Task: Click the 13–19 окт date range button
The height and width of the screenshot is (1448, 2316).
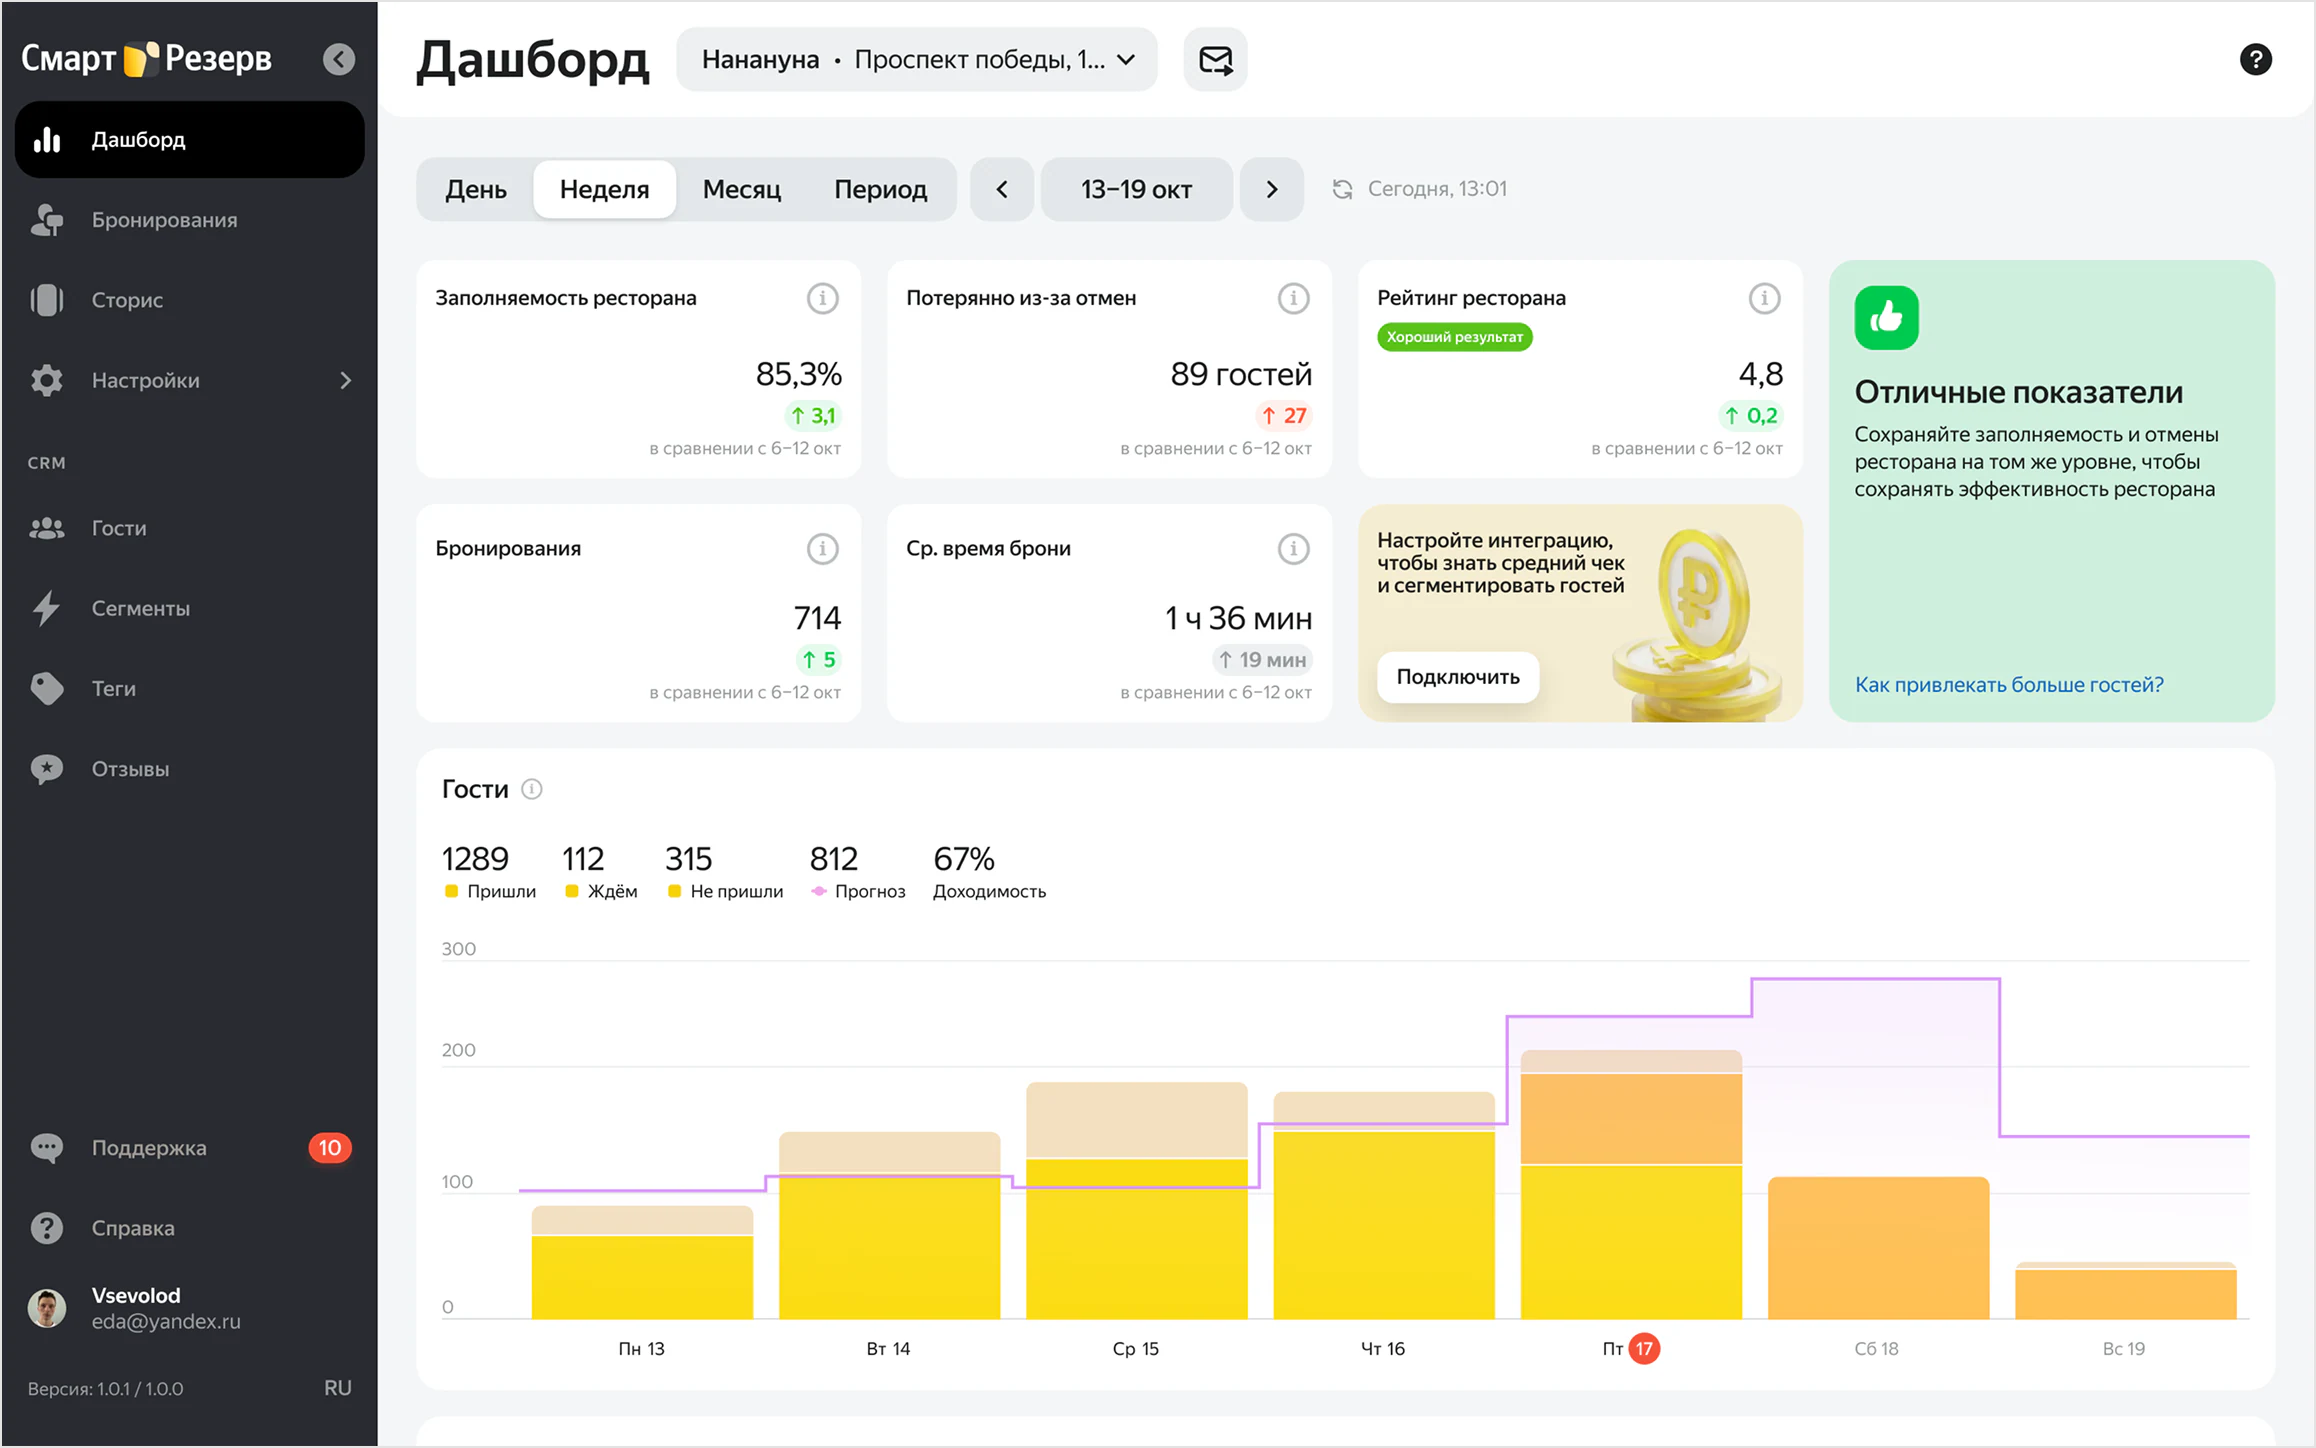Action: click(x=1137, y=189)
